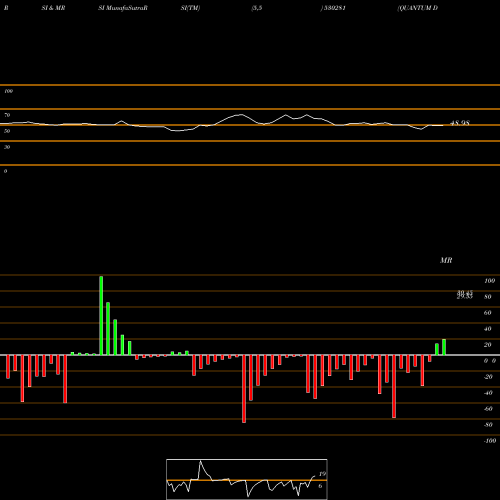Click the MR axis label "-40"
The height and width of the screenshot is (500, 500).
pyautogui.click(x=488, y=393)
